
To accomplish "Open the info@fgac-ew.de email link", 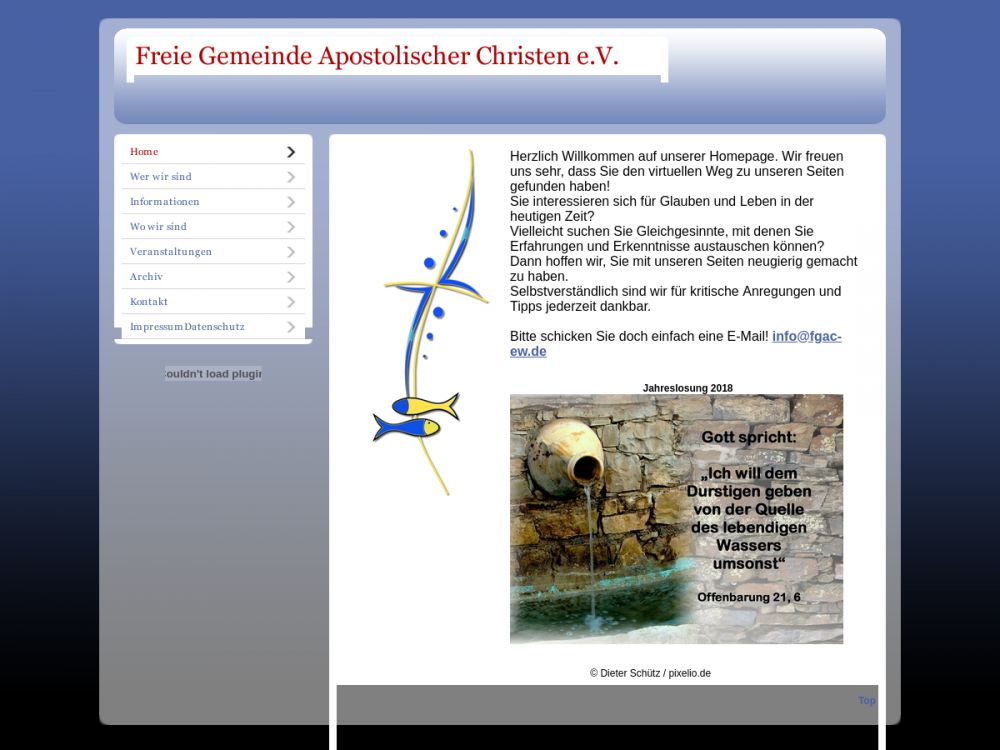I will coord(805,337).
